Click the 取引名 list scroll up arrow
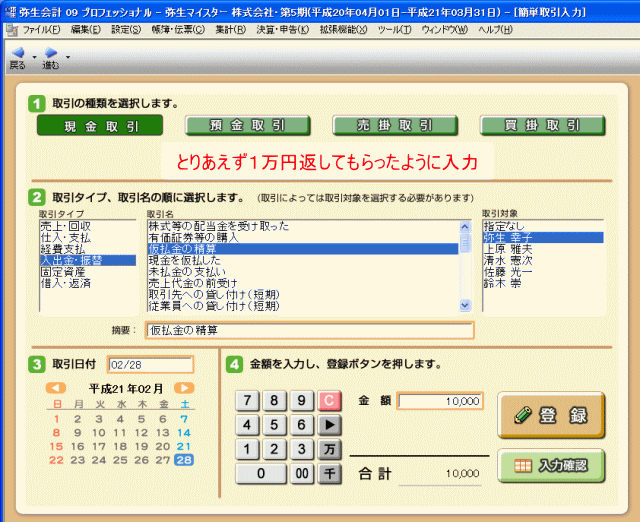The height and width of the screenshot is (522, 640). 465,227
